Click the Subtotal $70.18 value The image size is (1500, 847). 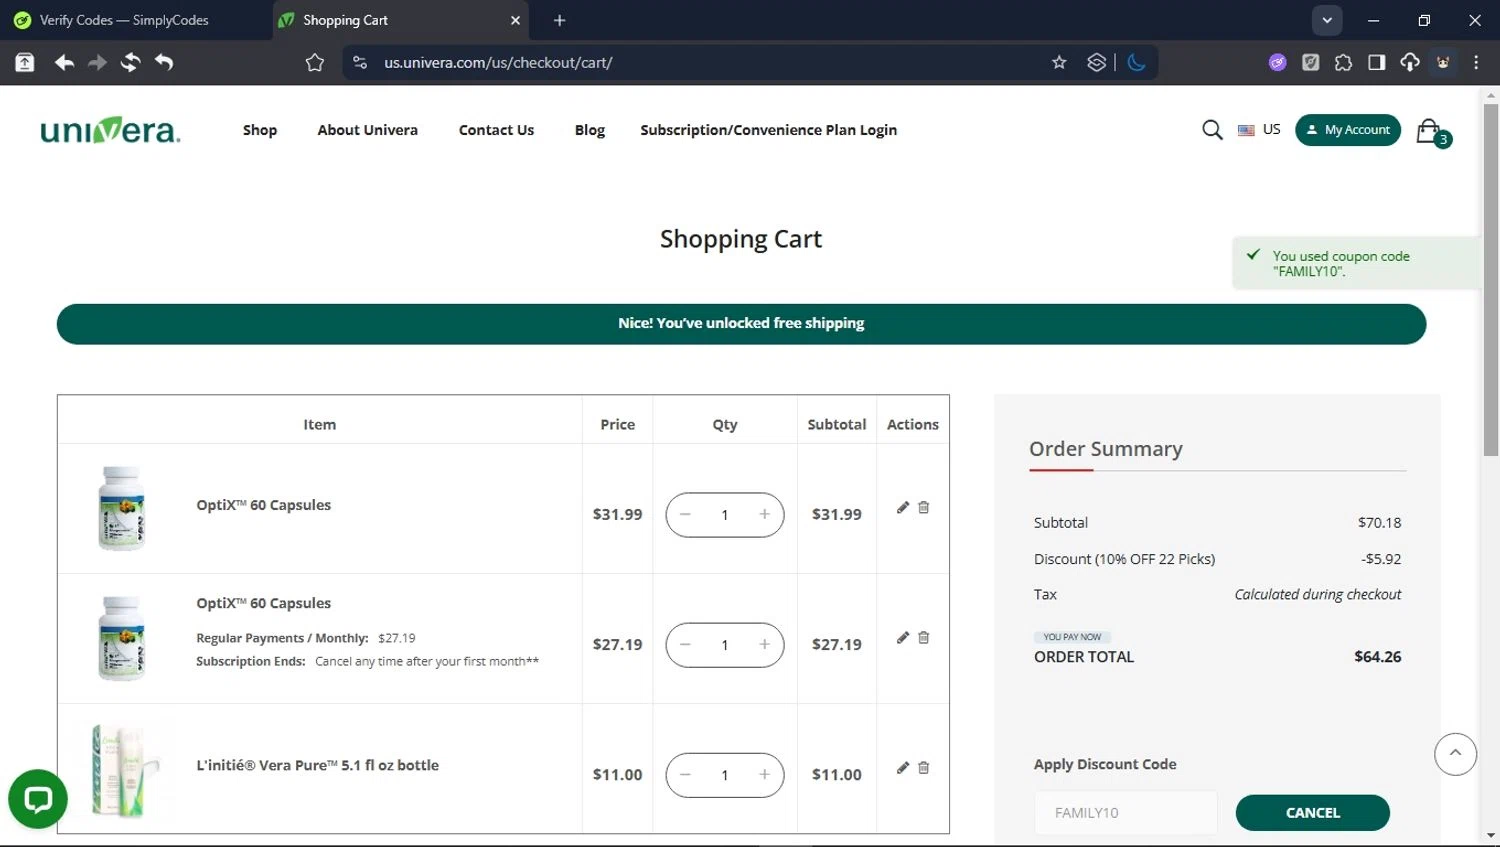pos(1379,522)
